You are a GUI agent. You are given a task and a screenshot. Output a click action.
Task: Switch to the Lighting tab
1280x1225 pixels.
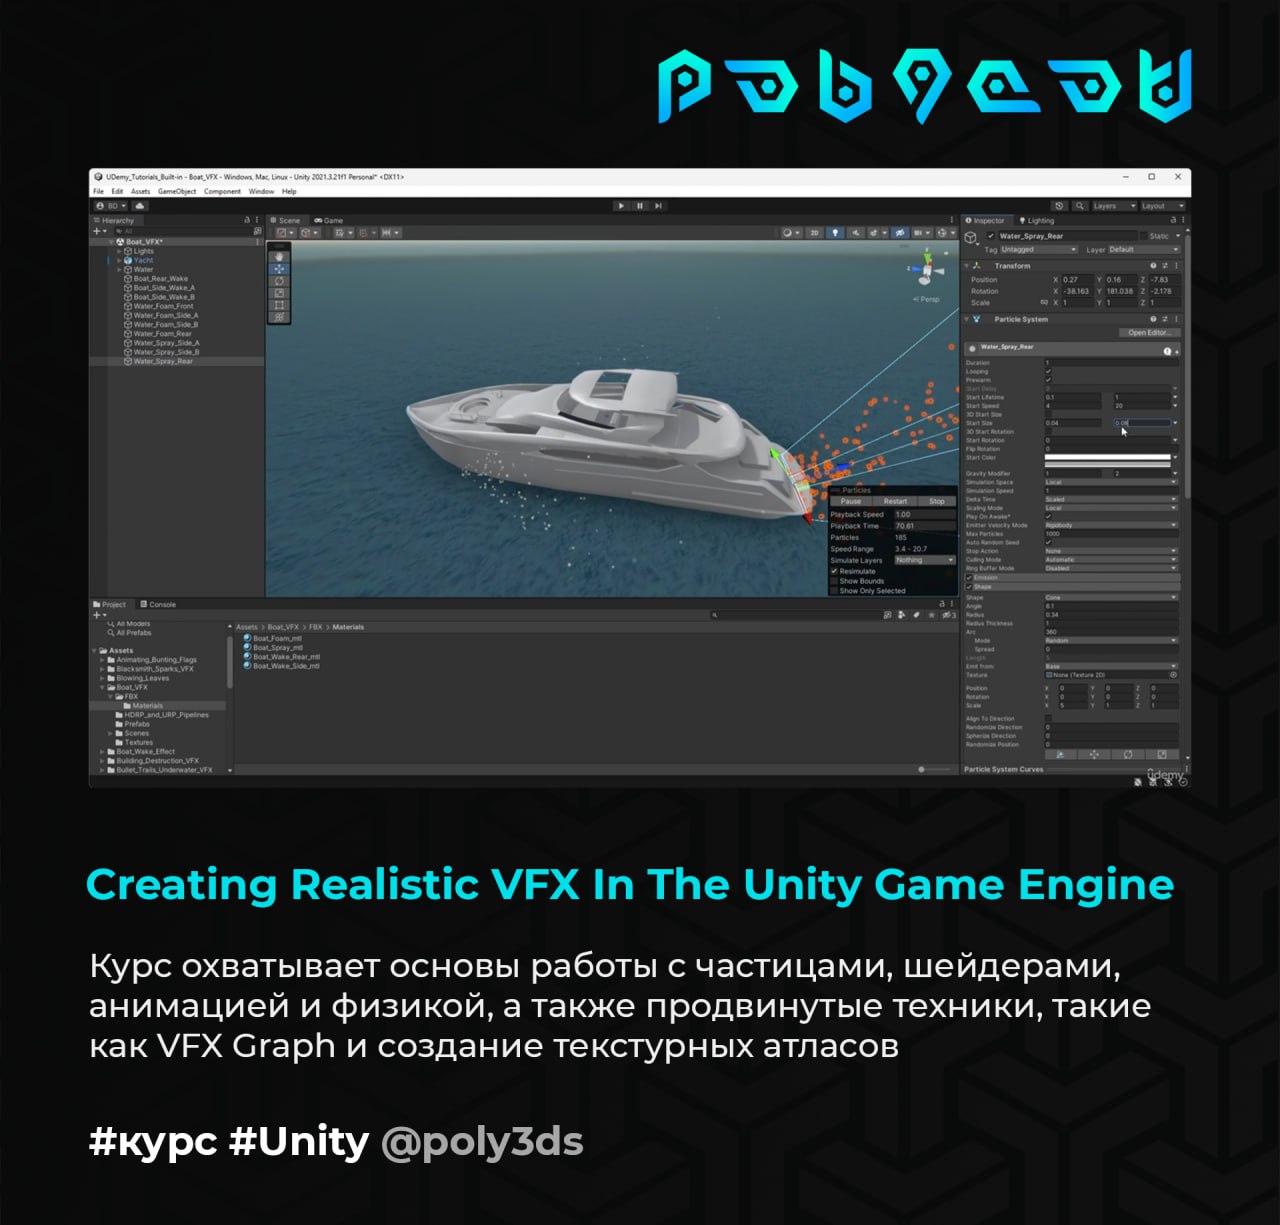point(1036,220)
